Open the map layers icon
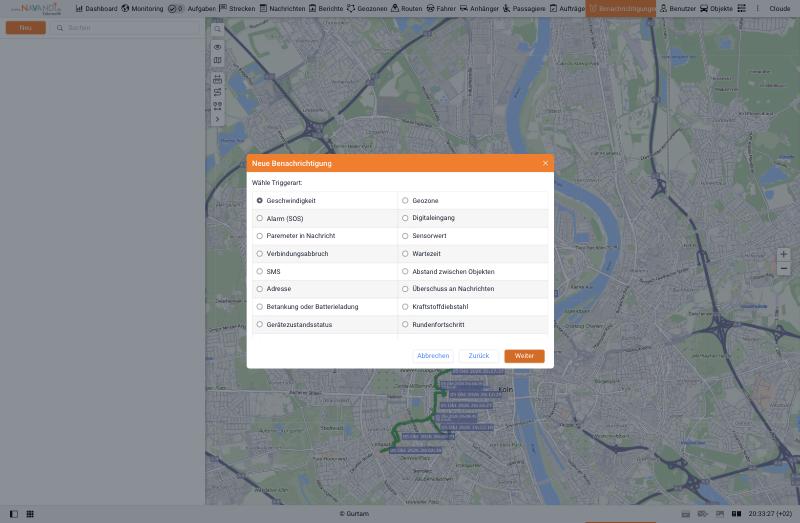Viewport: 800px width, 523px height. click(x=217, y=60)
